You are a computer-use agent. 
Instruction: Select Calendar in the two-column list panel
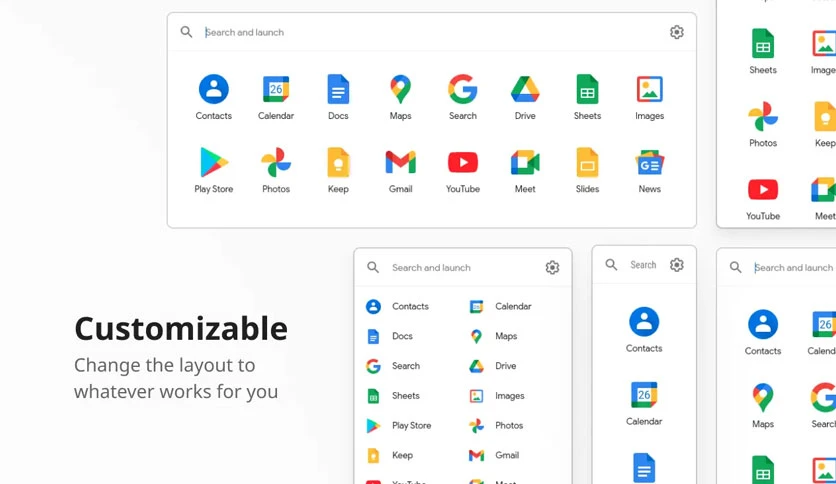(501, 306)
